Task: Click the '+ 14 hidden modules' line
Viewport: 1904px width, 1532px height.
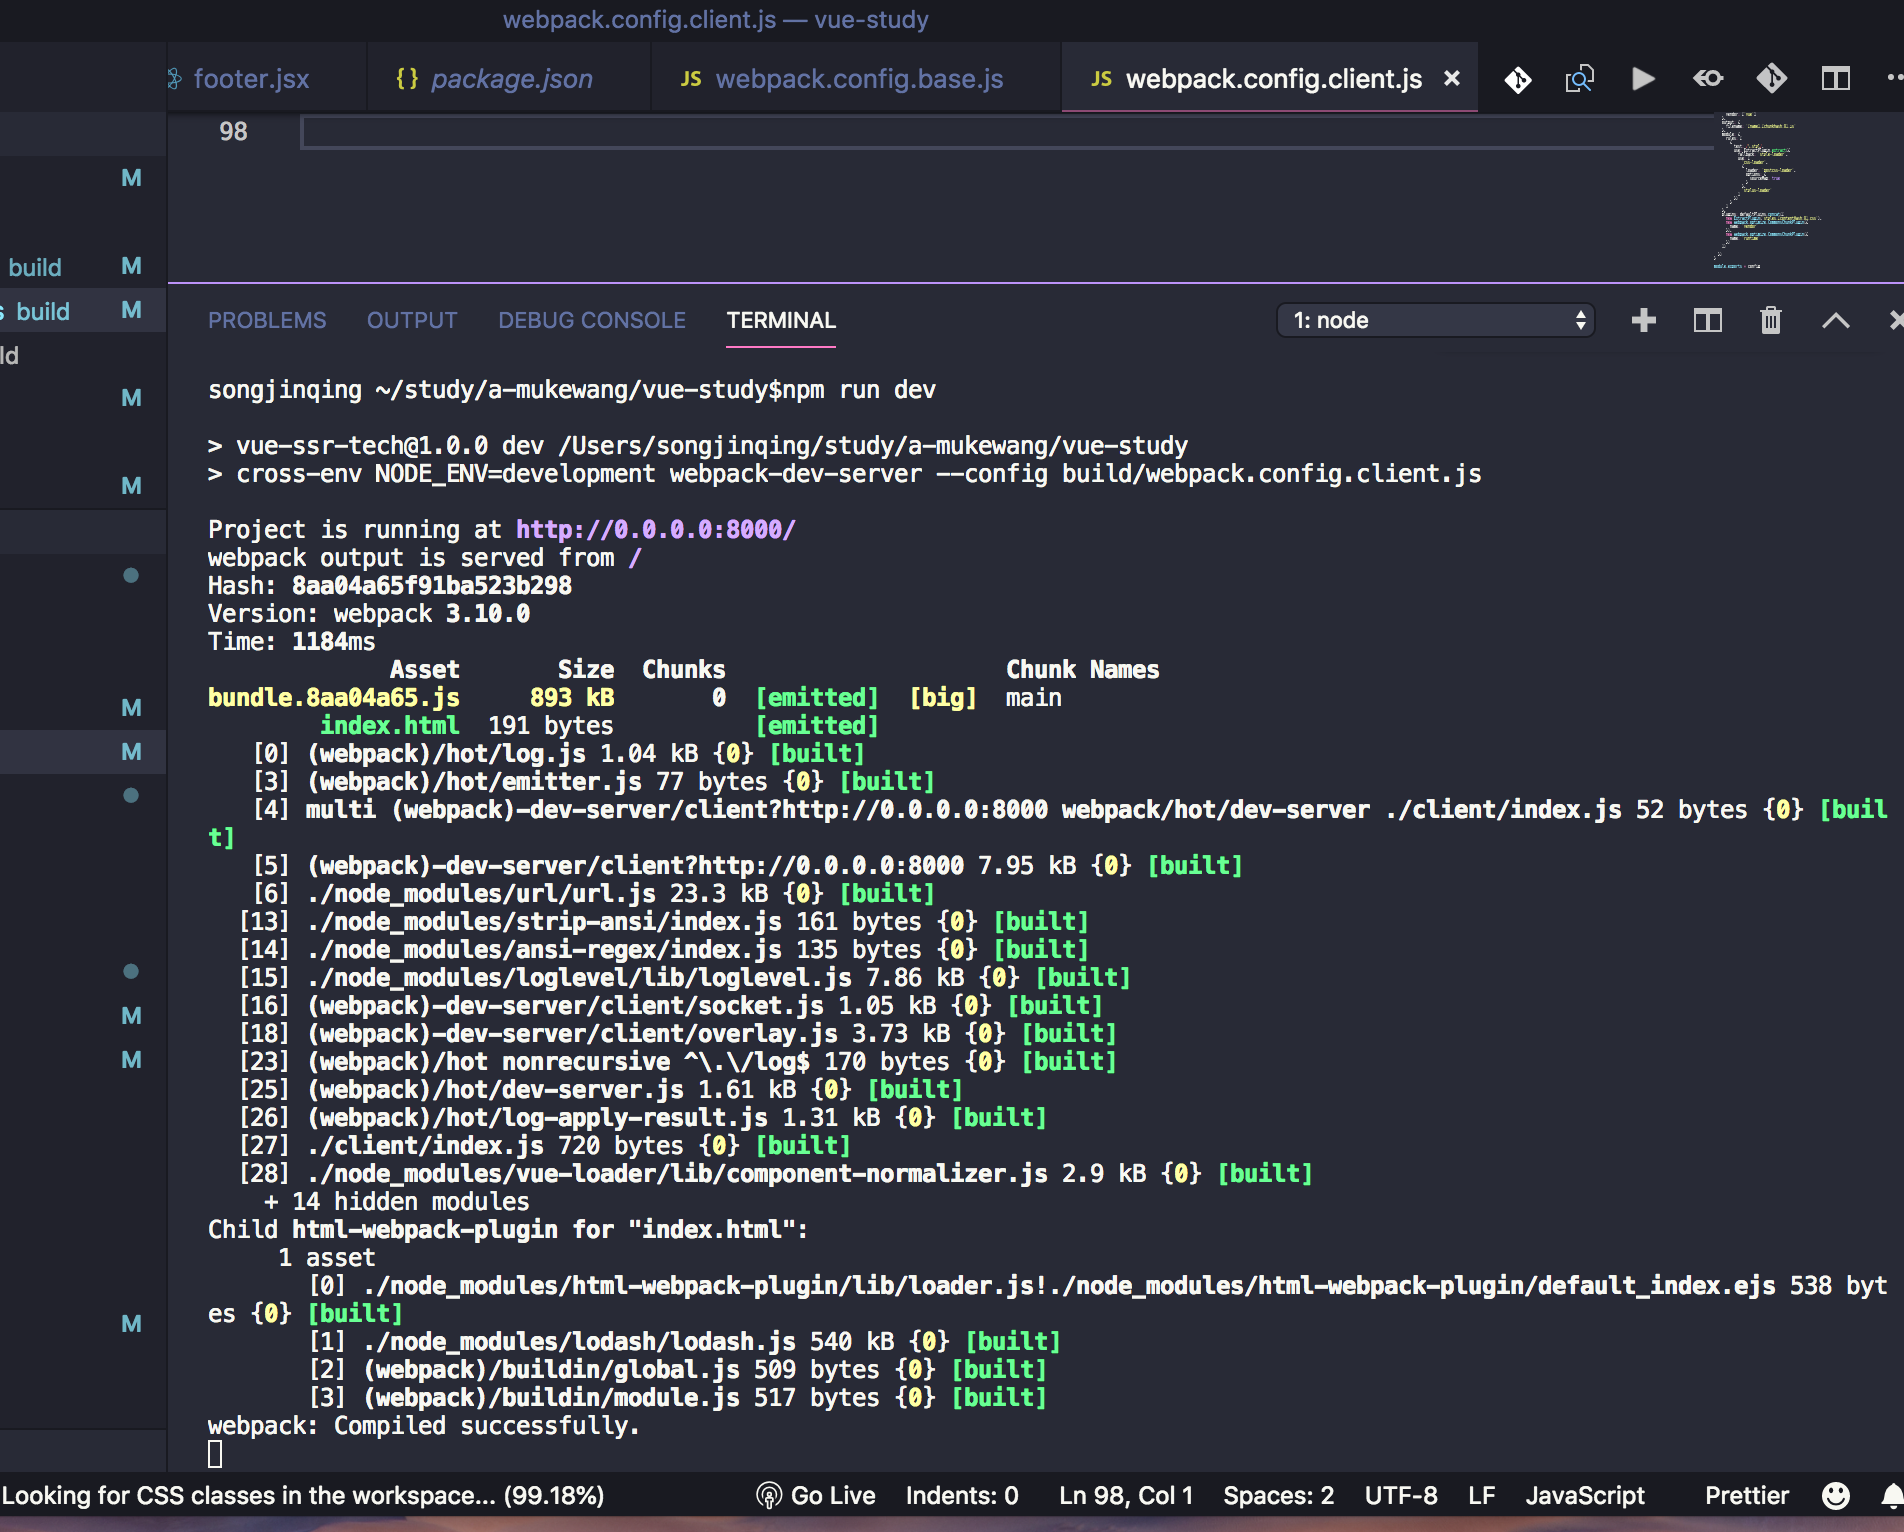Action: pos(396,1202)
